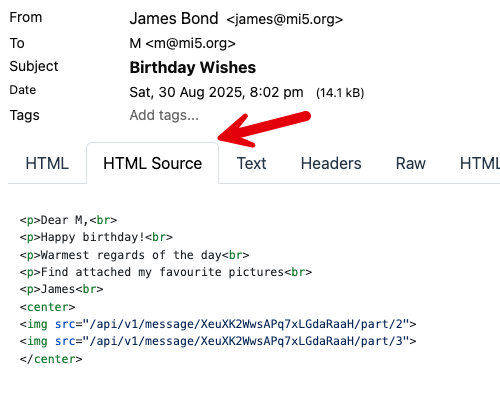Click the 14.1 kB size label

coord(340,93)
